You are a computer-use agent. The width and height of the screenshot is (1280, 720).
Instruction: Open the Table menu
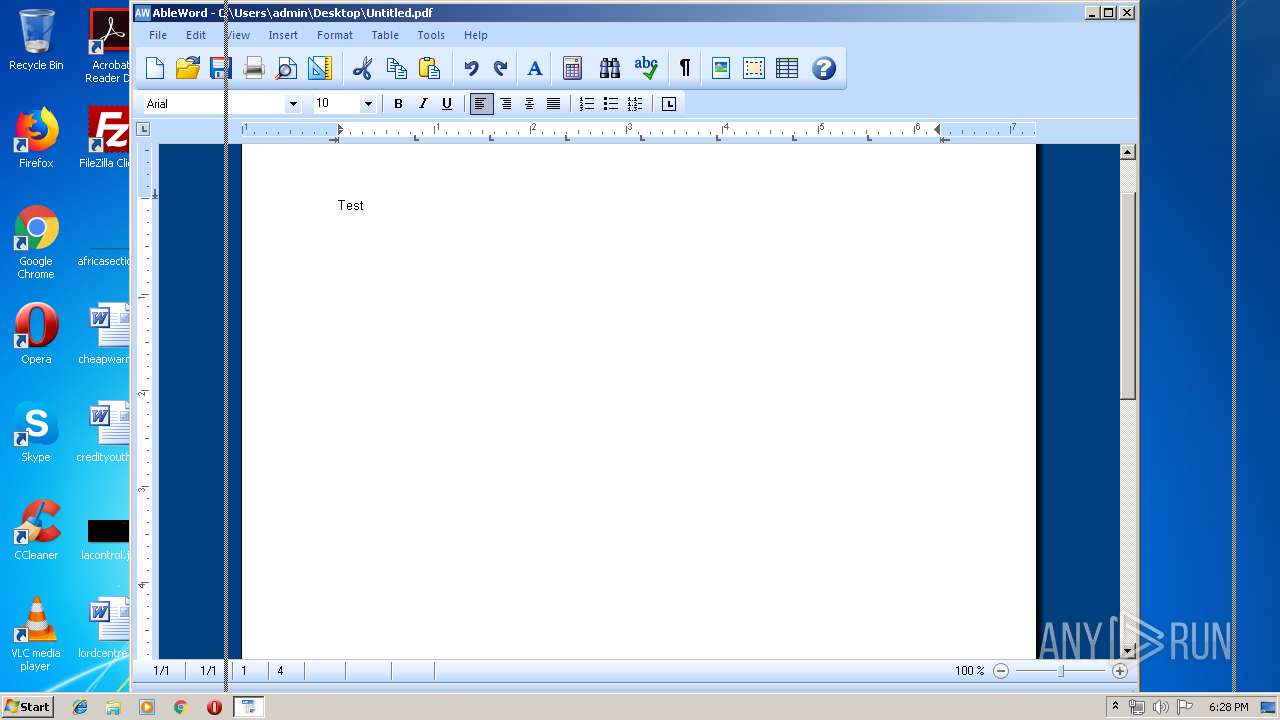(x=385, y=35)
